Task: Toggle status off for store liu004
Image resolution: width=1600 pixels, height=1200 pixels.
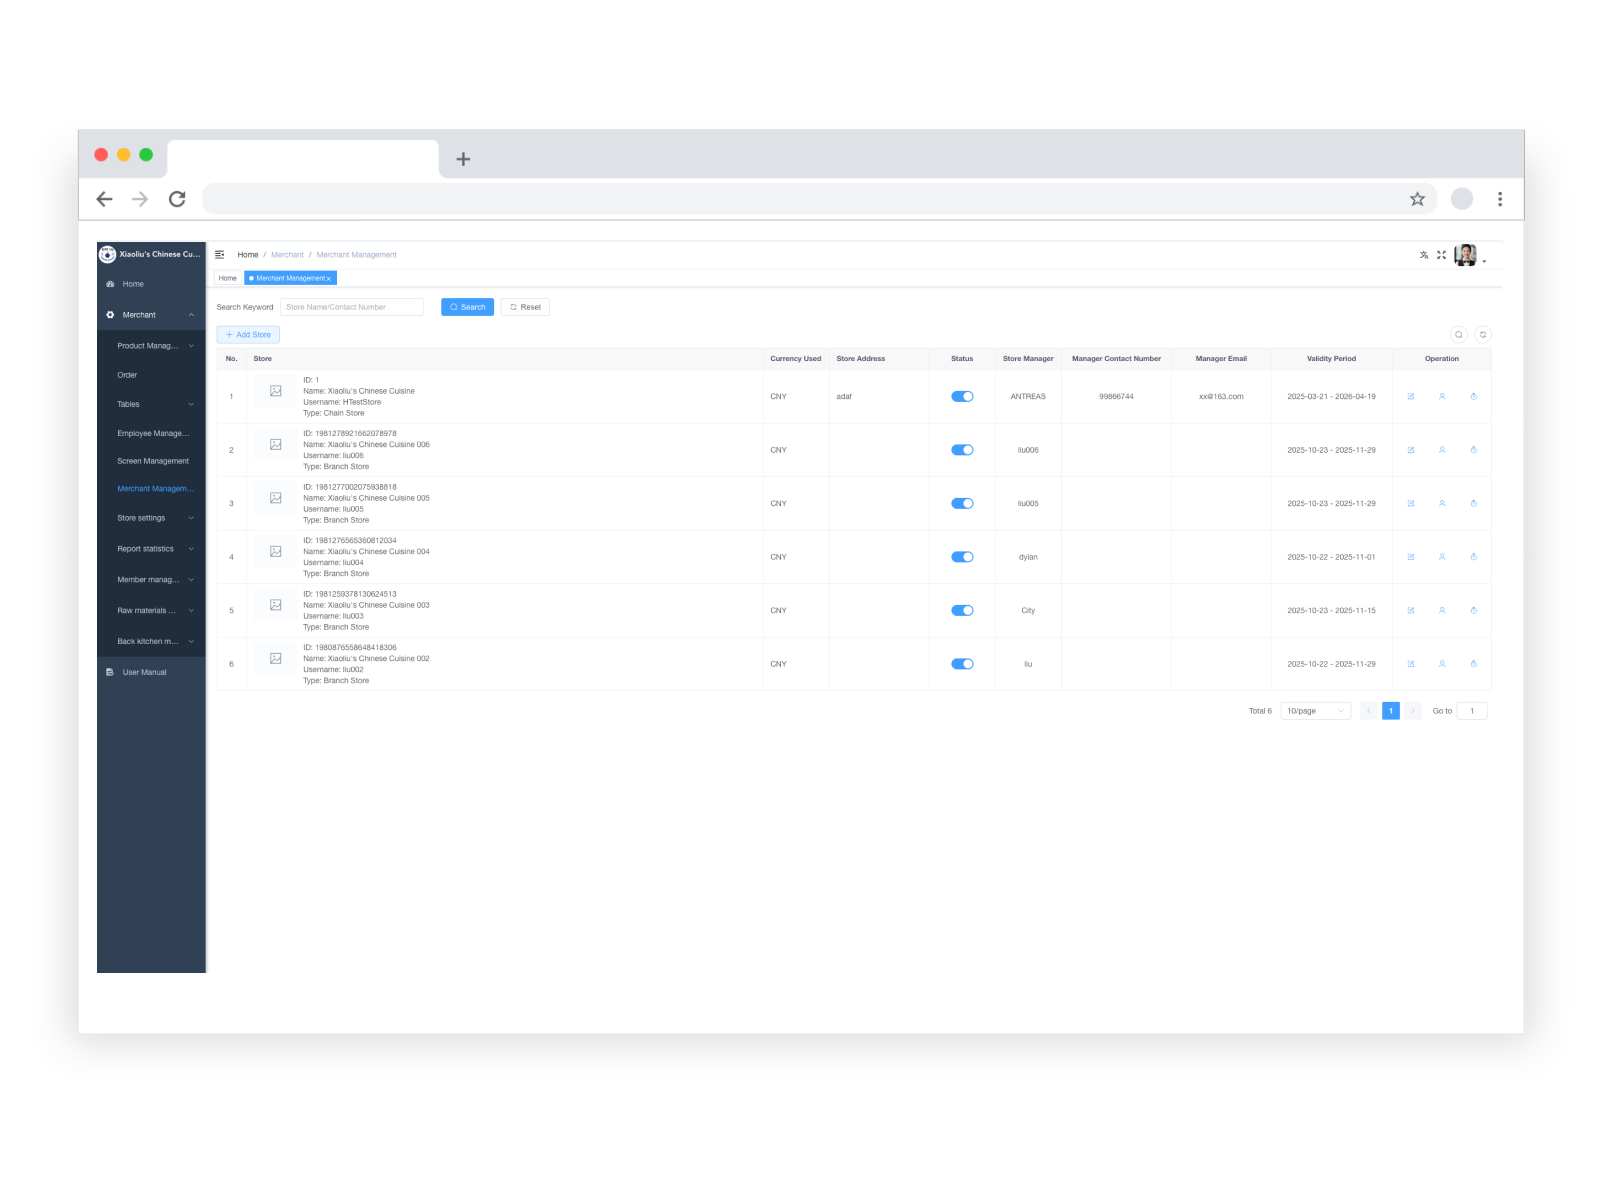Action: click(961, 556)
